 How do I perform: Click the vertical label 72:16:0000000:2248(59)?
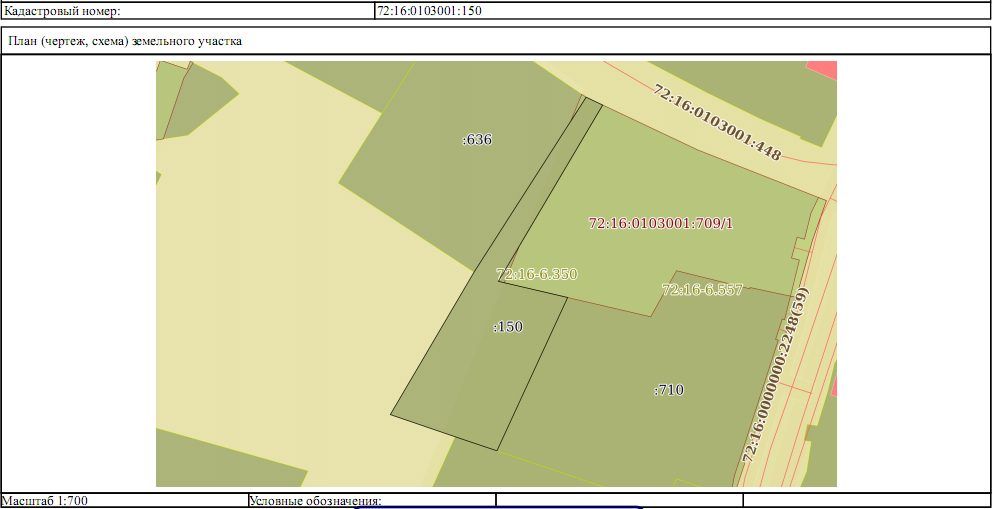click(776, 375)
